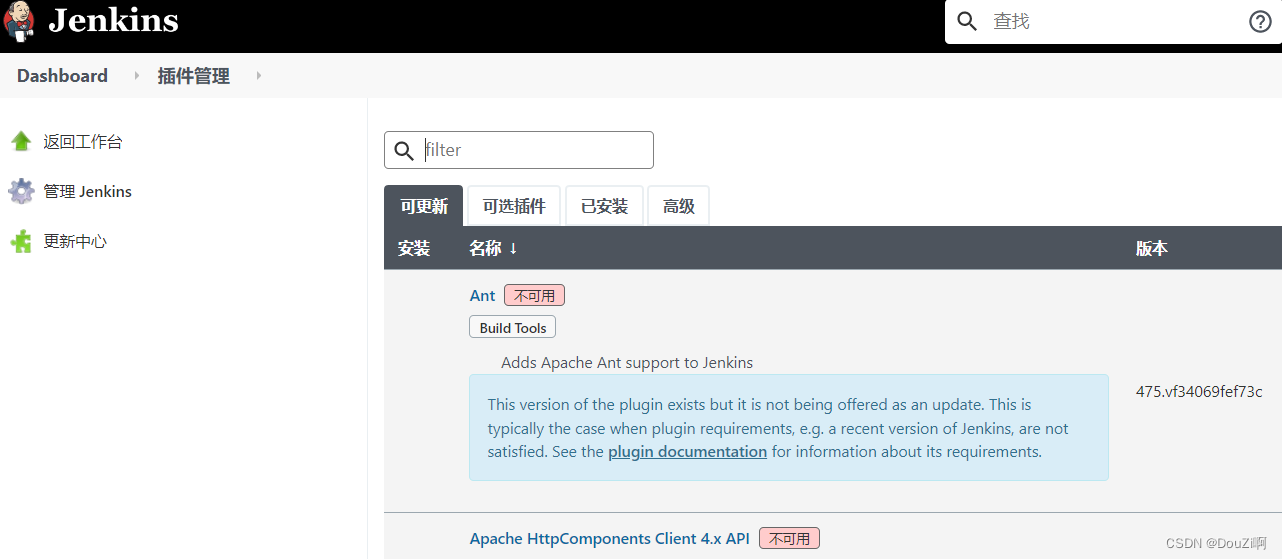Click the Ant version 475.vf34069fef73c
This screenshot has width=1282, height=559.
click(x=1199, y=392)
